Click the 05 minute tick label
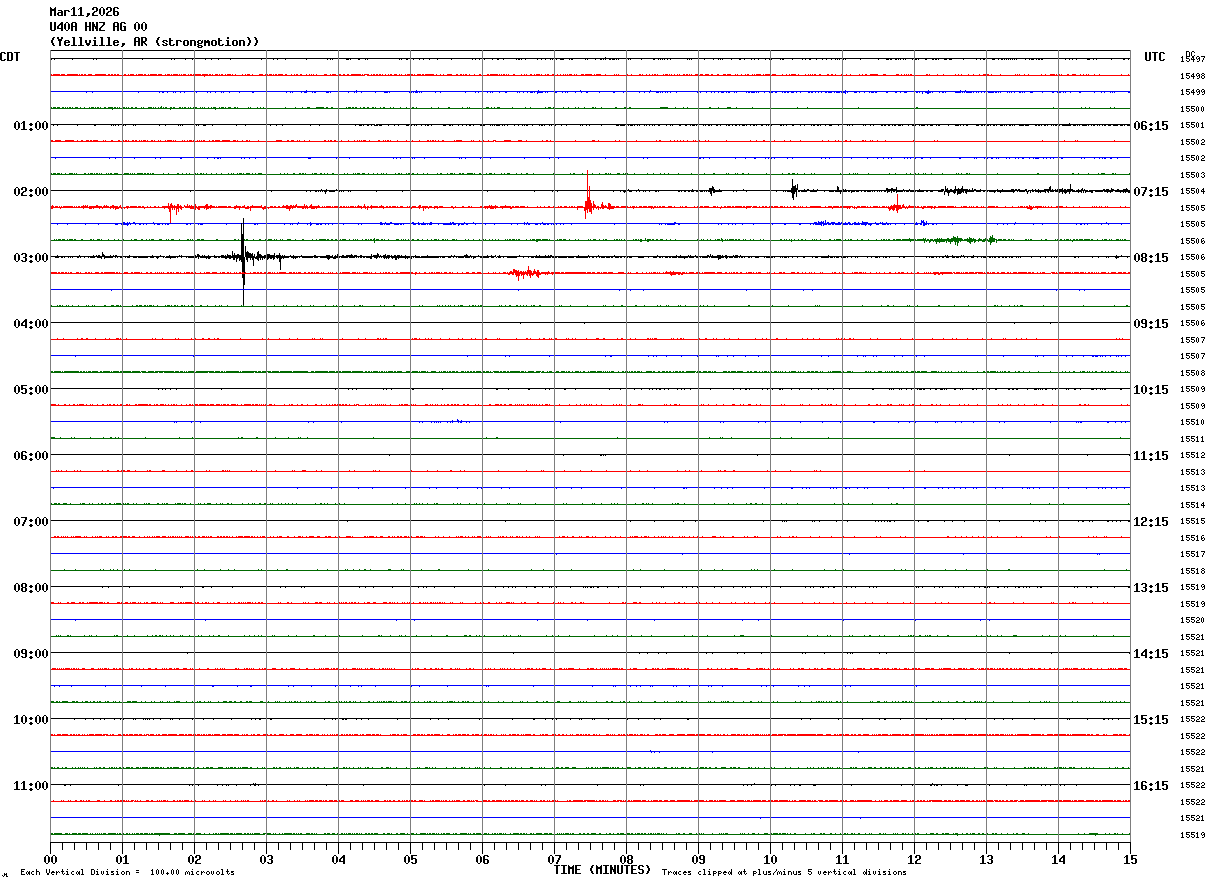This screenshot has width=1210, height=886. pos(410,859)
